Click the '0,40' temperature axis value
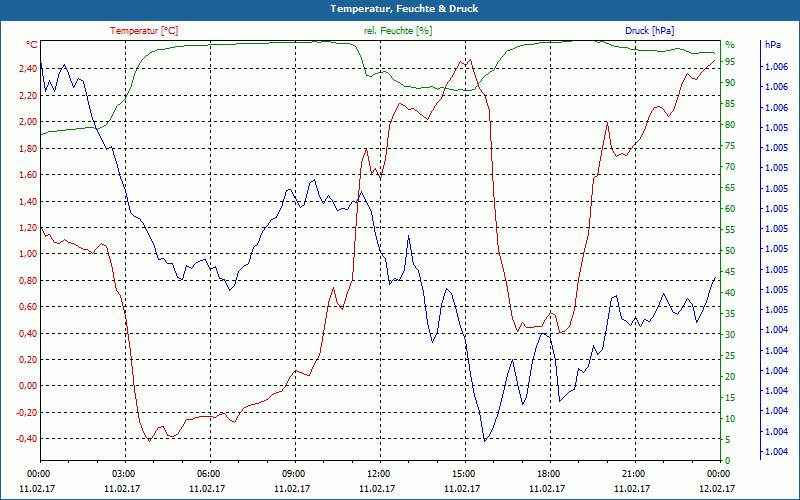 [28, 334]
